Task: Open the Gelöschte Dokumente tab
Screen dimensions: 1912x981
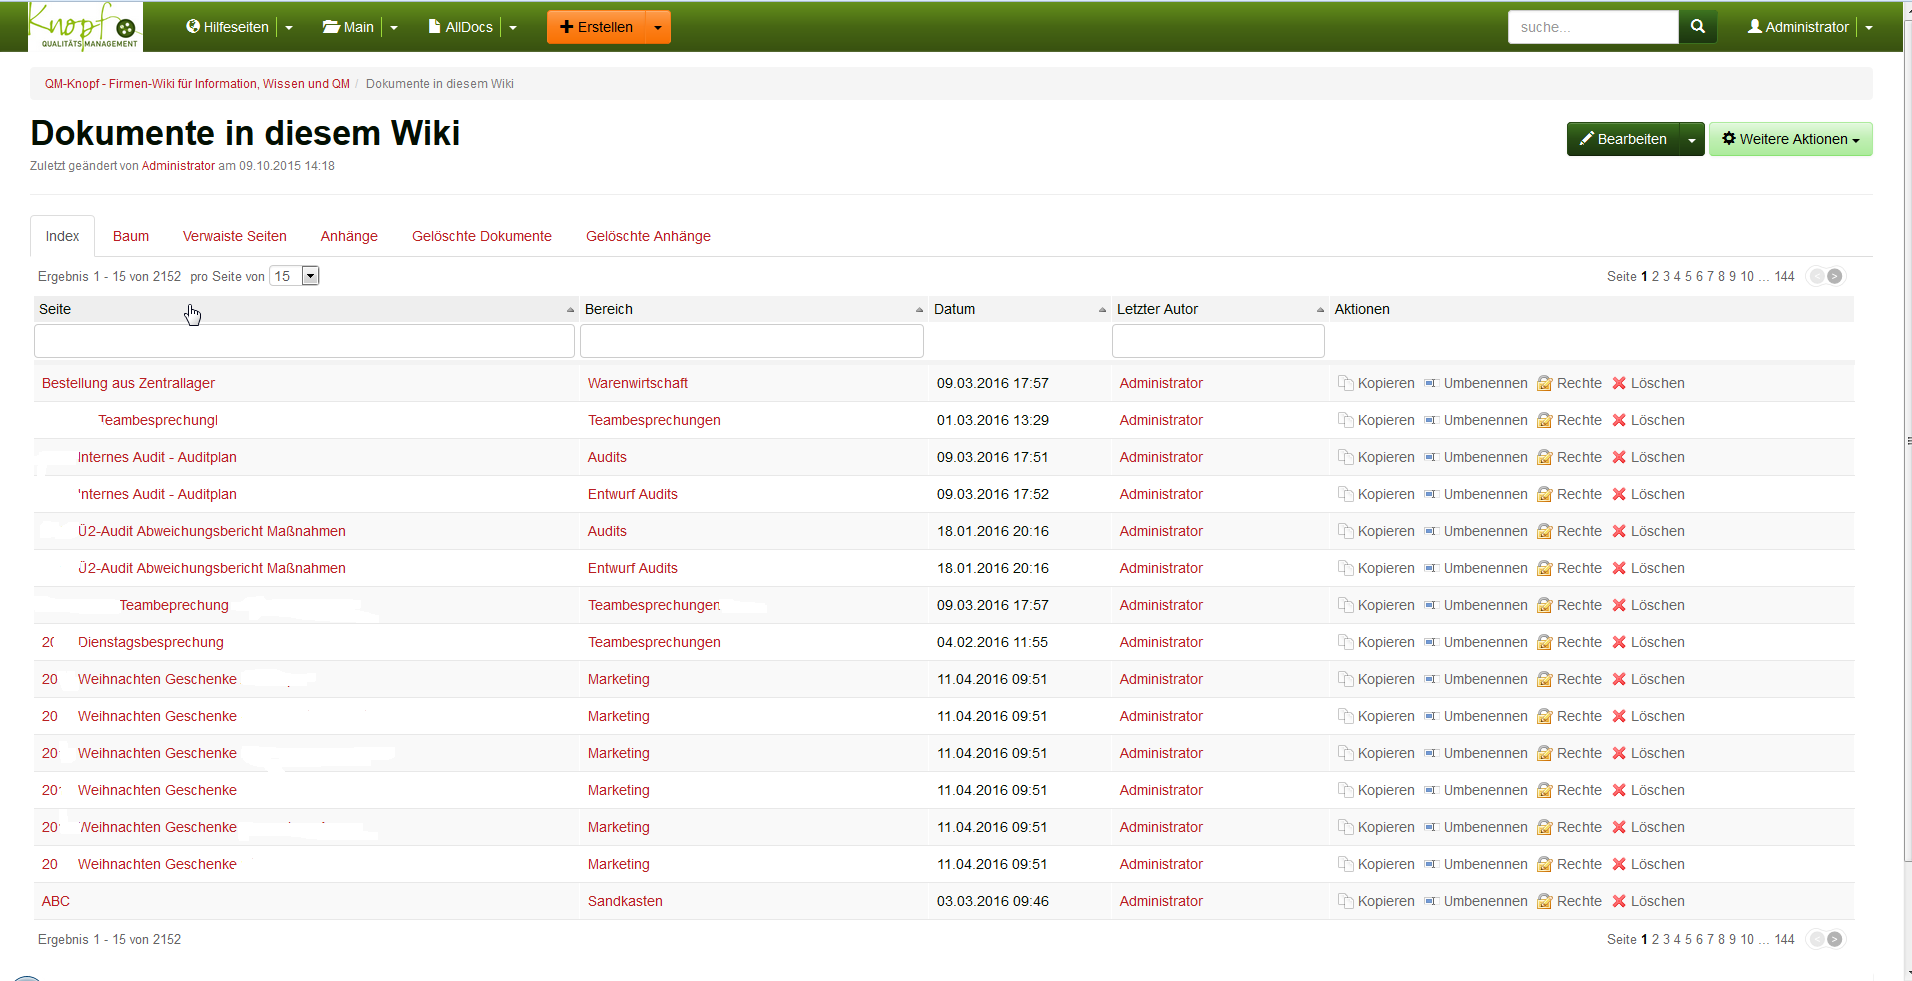Action: click(x=481, y=236)
